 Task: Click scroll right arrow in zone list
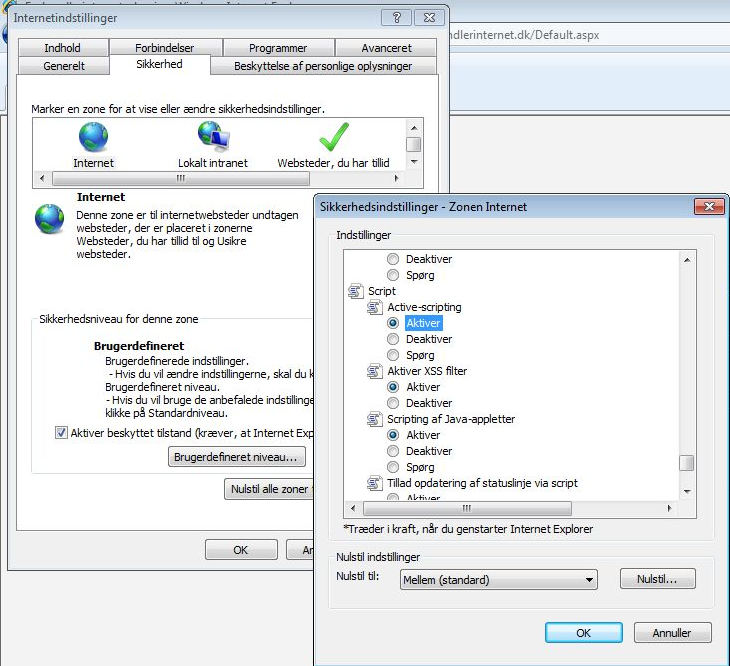click(x=396, y=178)
